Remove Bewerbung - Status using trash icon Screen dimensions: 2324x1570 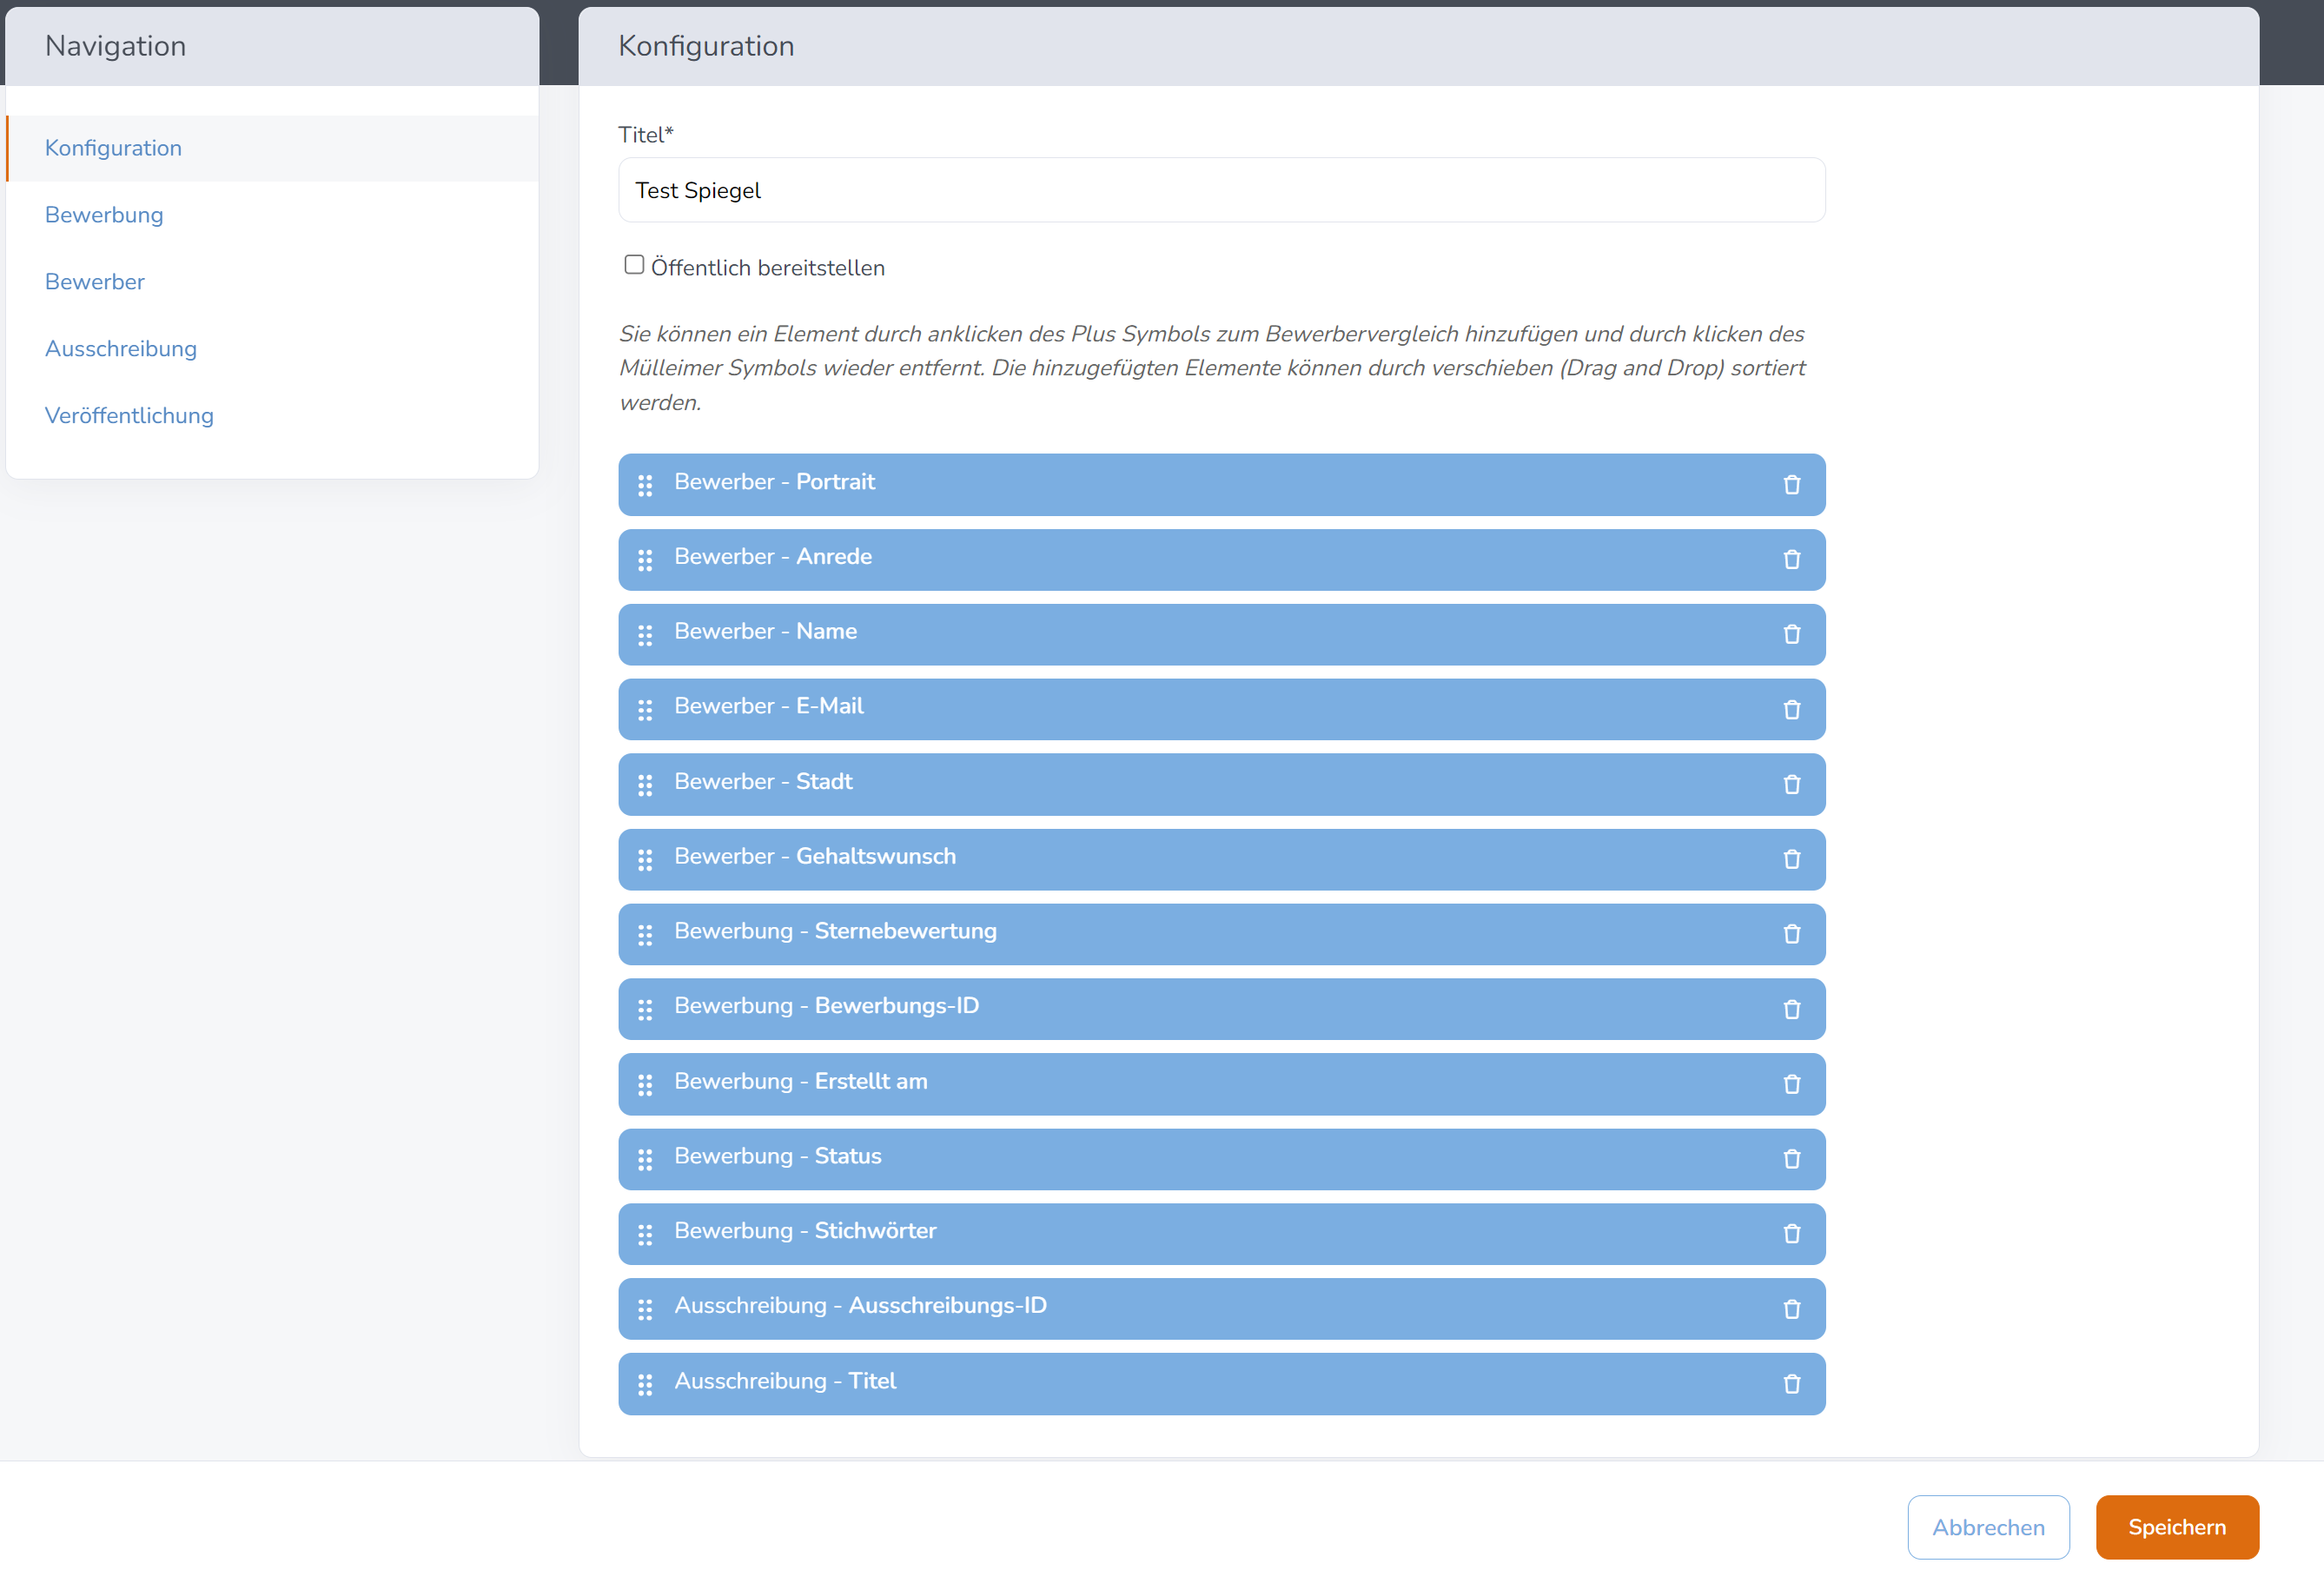(1791, 1160)
